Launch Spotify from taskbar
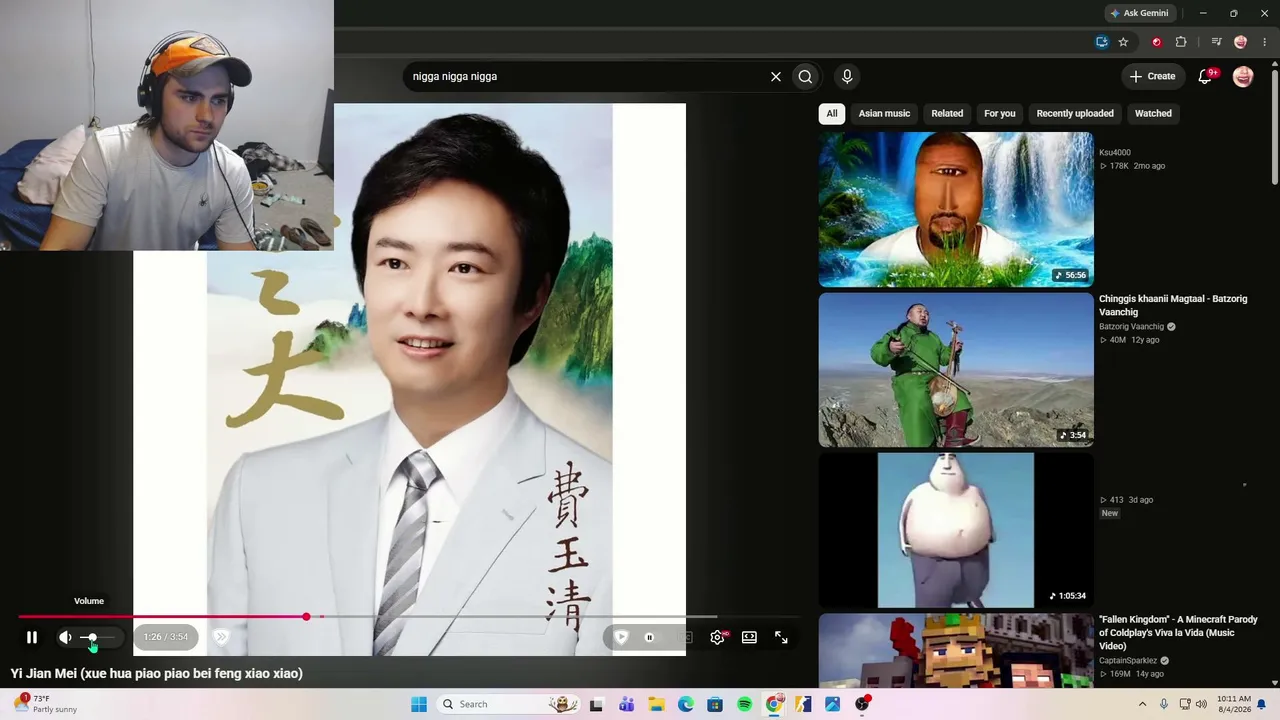This screenshot has height=720, width=1280. 745,704
